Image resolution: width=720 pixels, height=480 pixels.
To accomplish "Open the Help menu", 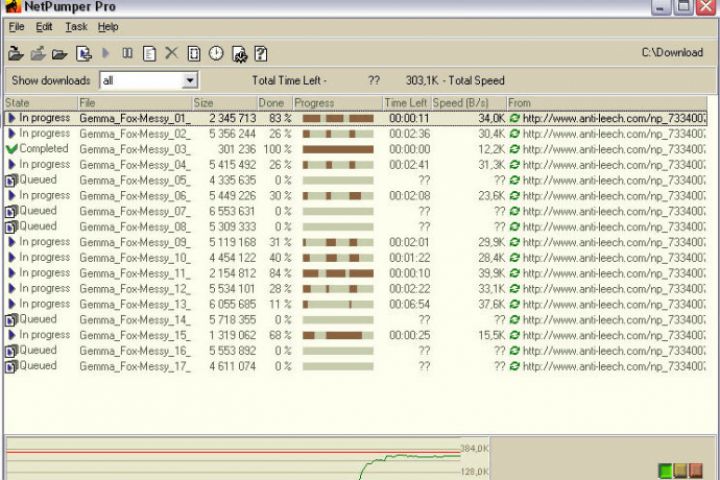I will click(108, 27).
